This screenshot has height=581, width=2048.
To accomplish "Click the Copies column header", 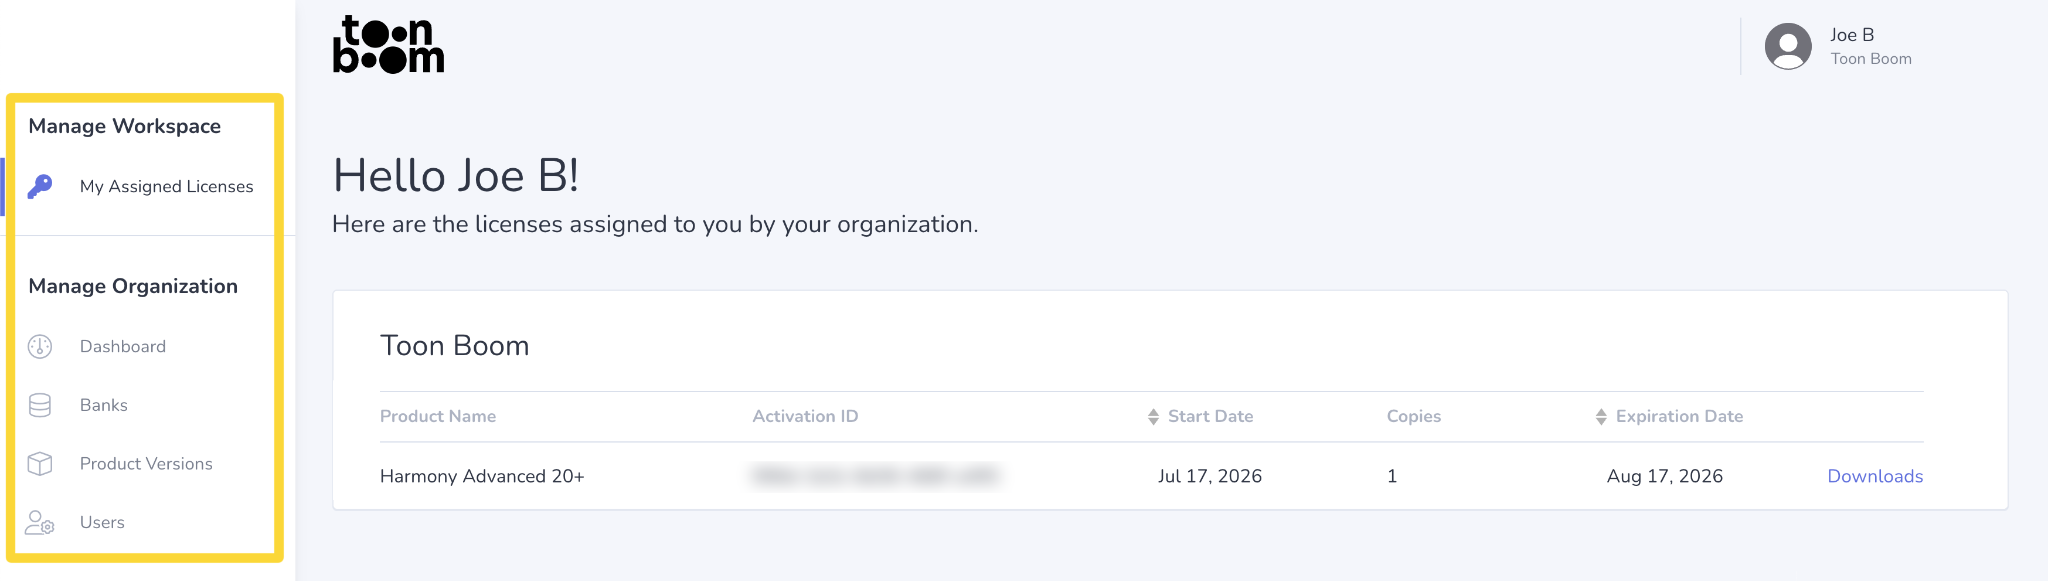I will pos(1414,416).
